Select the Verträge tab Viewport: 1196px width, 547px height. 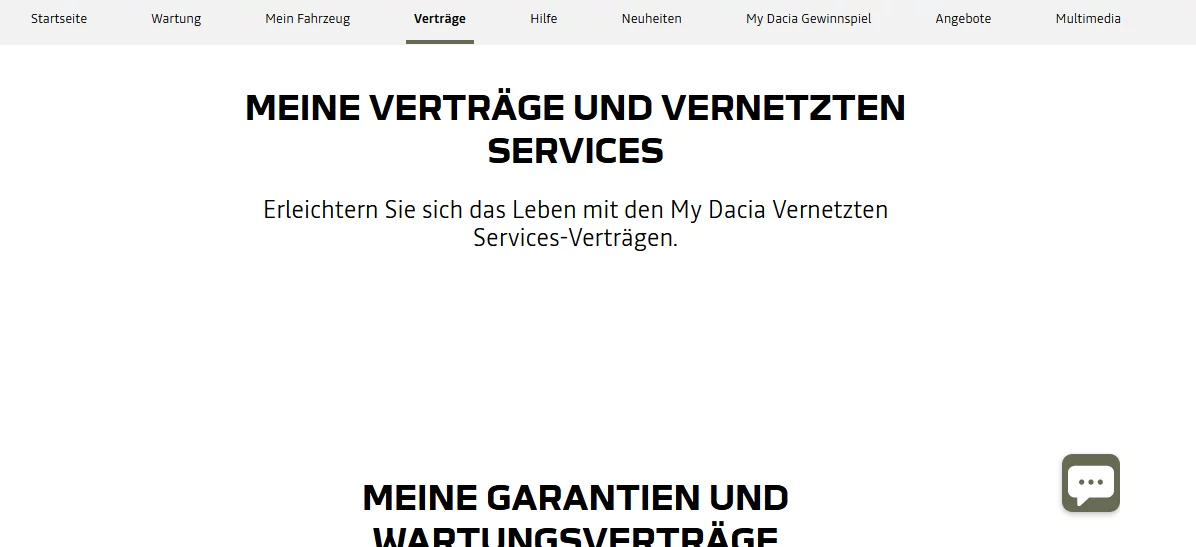point(439,19)
